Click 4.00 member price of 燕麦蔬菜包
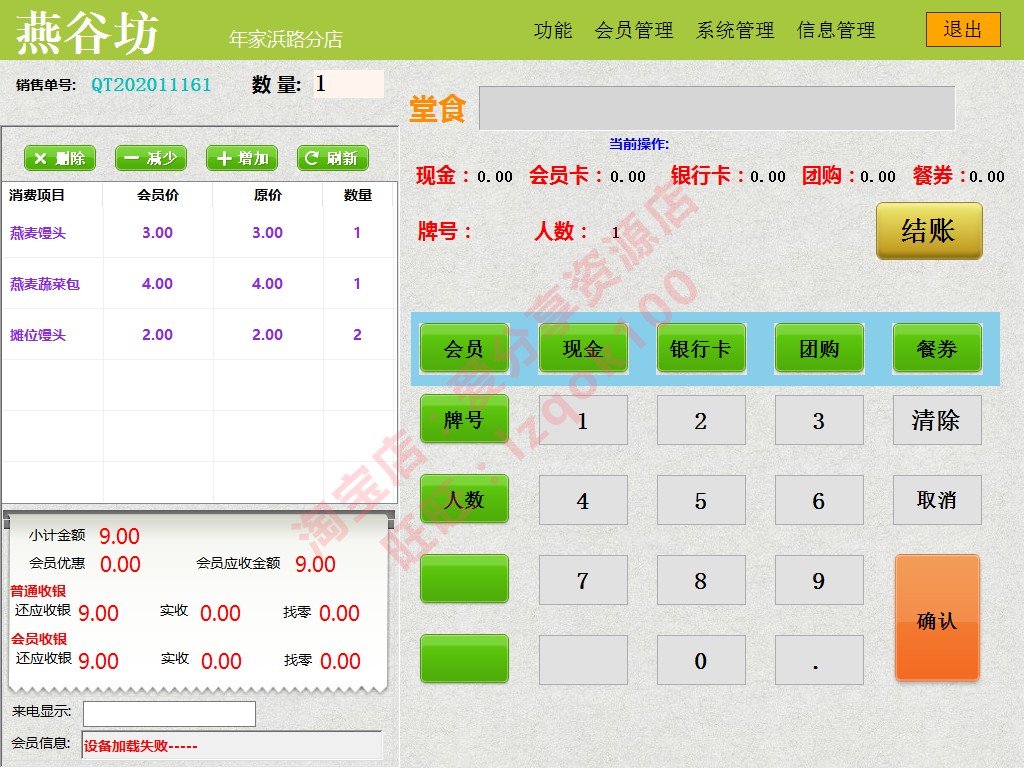The width and height of the screenshot is (1024, 768). [157, 283]
